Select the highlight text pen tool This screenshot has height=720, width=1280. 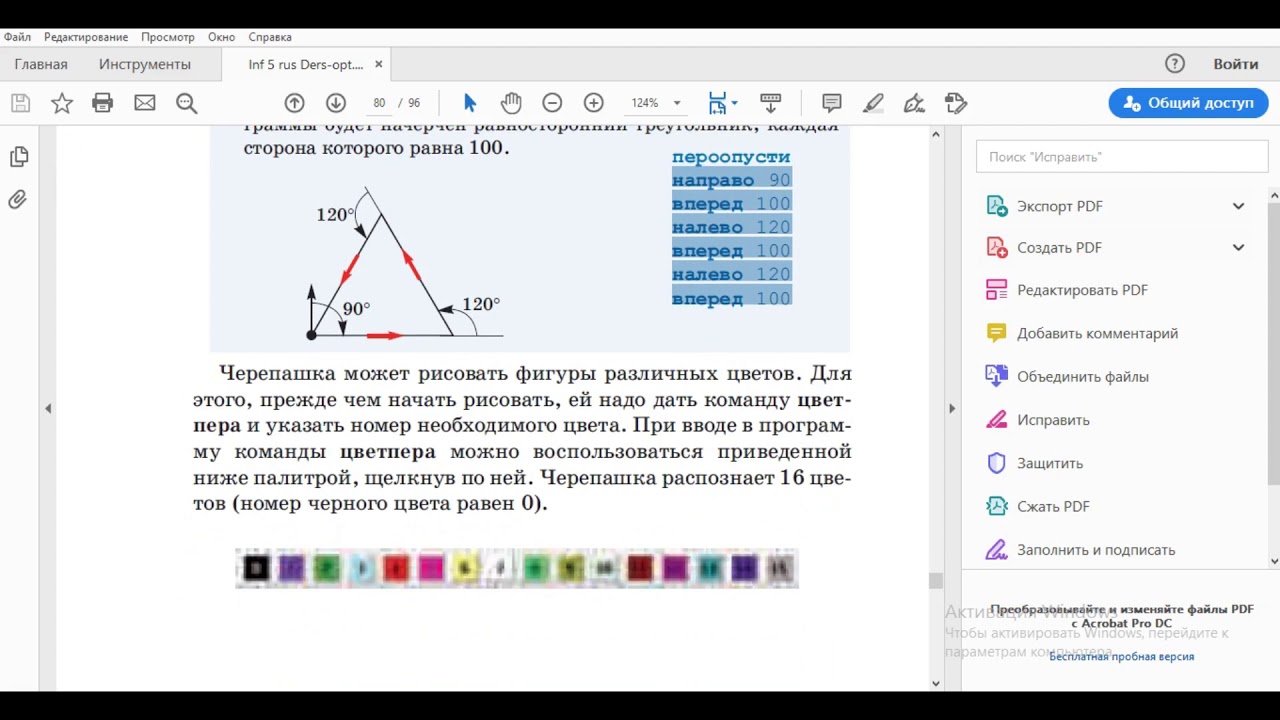(873, 103)
